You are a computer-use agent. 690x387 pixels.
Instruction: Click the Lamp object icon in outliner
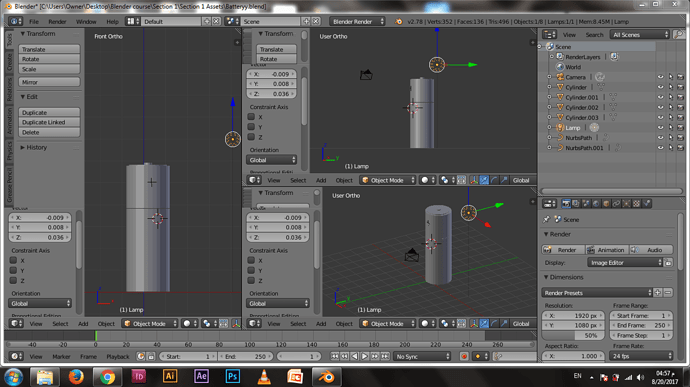click(560, 128)
